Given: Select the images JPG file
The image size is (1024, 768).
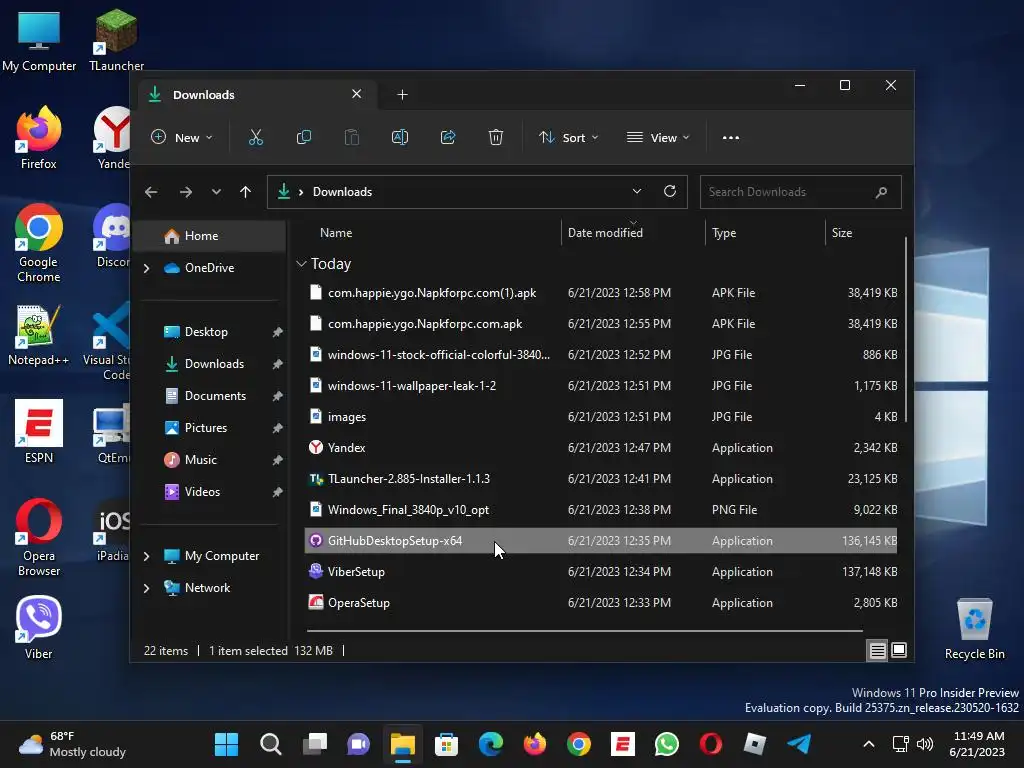Looking at the screenshot, I should (x=601, y=417).
